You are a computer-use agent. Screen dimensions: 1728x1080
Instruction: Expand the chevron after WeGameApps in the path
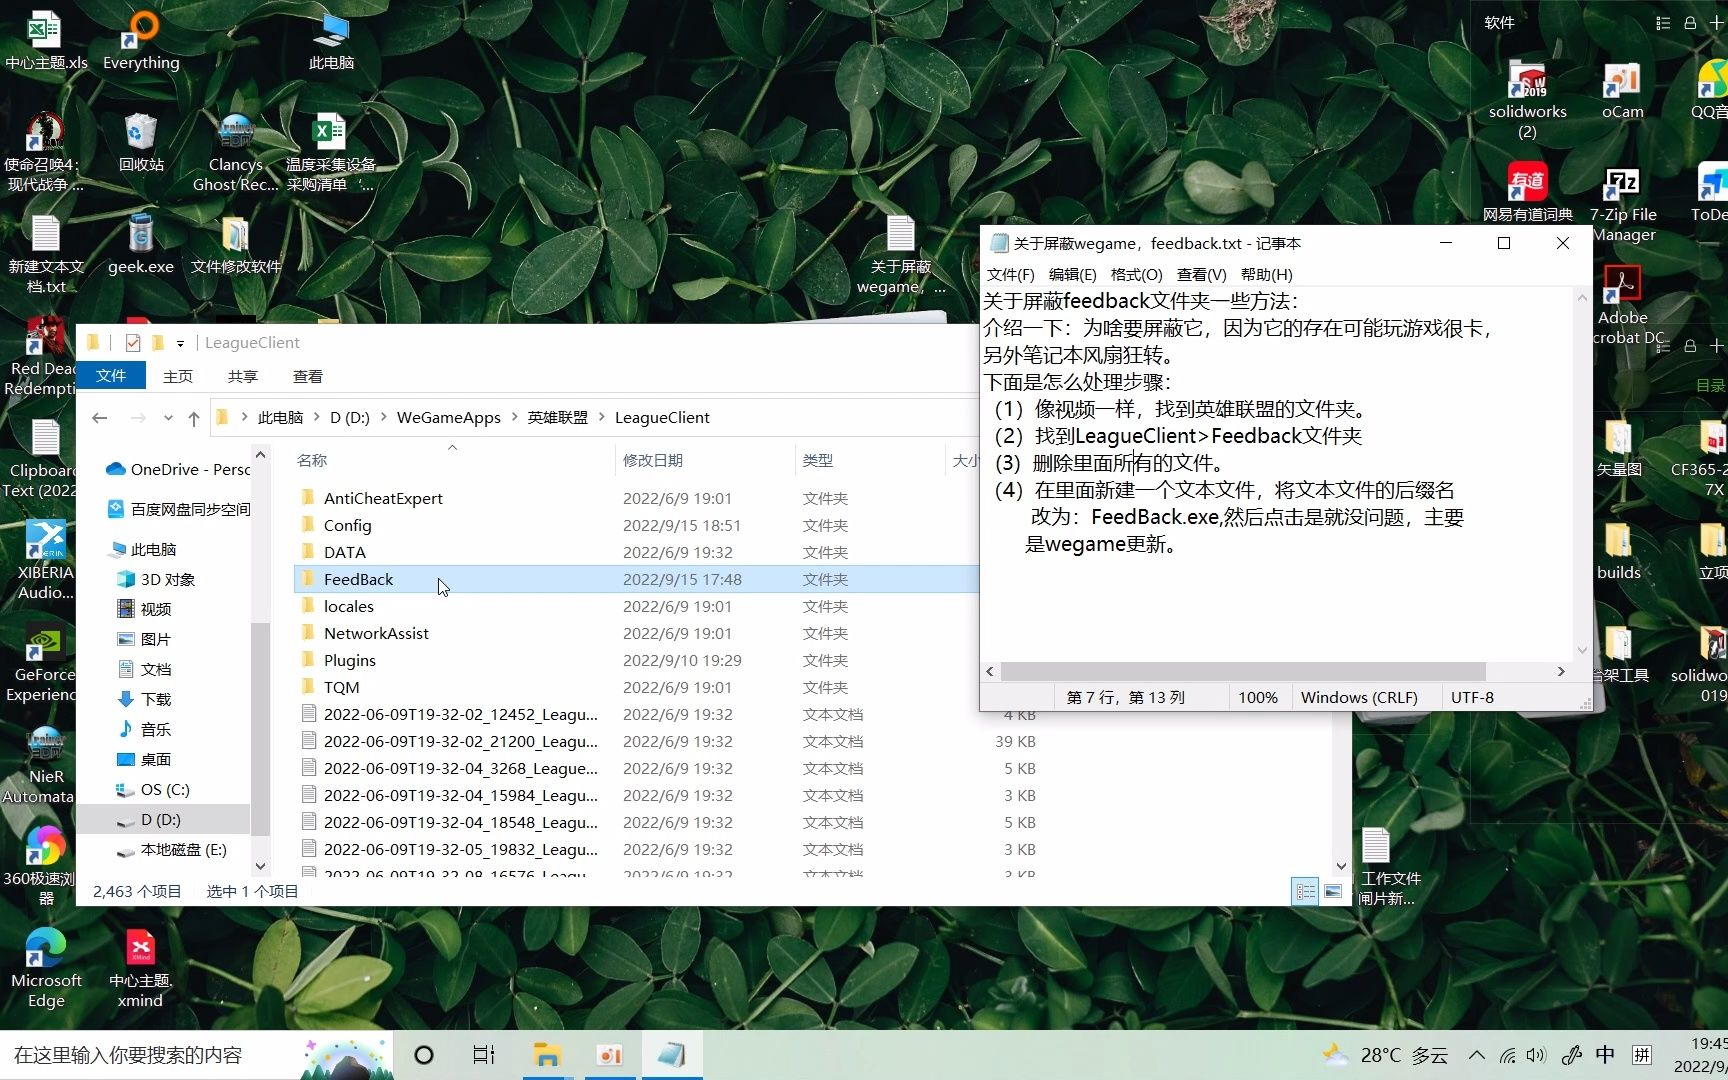515,418
